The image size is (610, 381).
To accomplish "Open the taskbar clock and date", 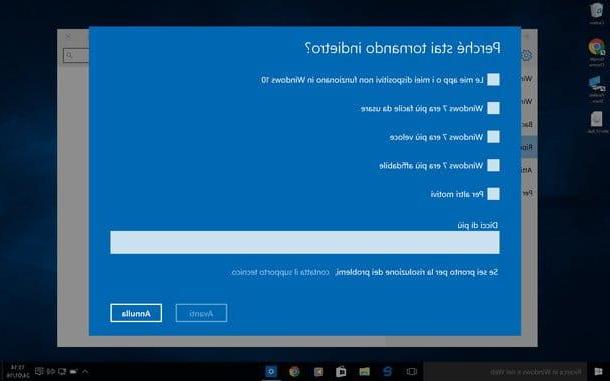I will (x=18, y=371).
